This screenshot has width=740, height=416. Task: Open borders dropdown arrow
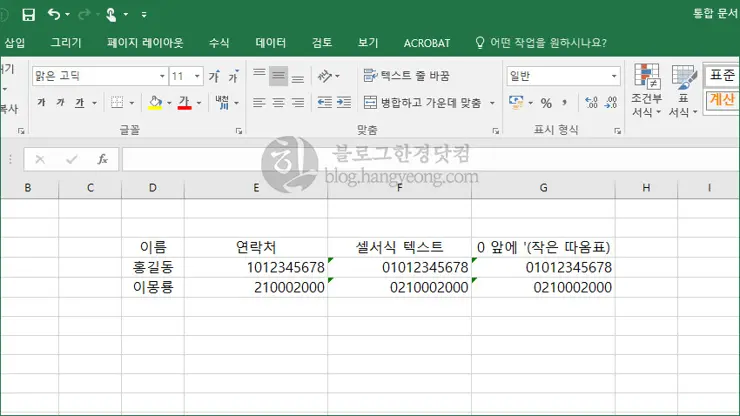pyautogui.click(x=132, y=103)
